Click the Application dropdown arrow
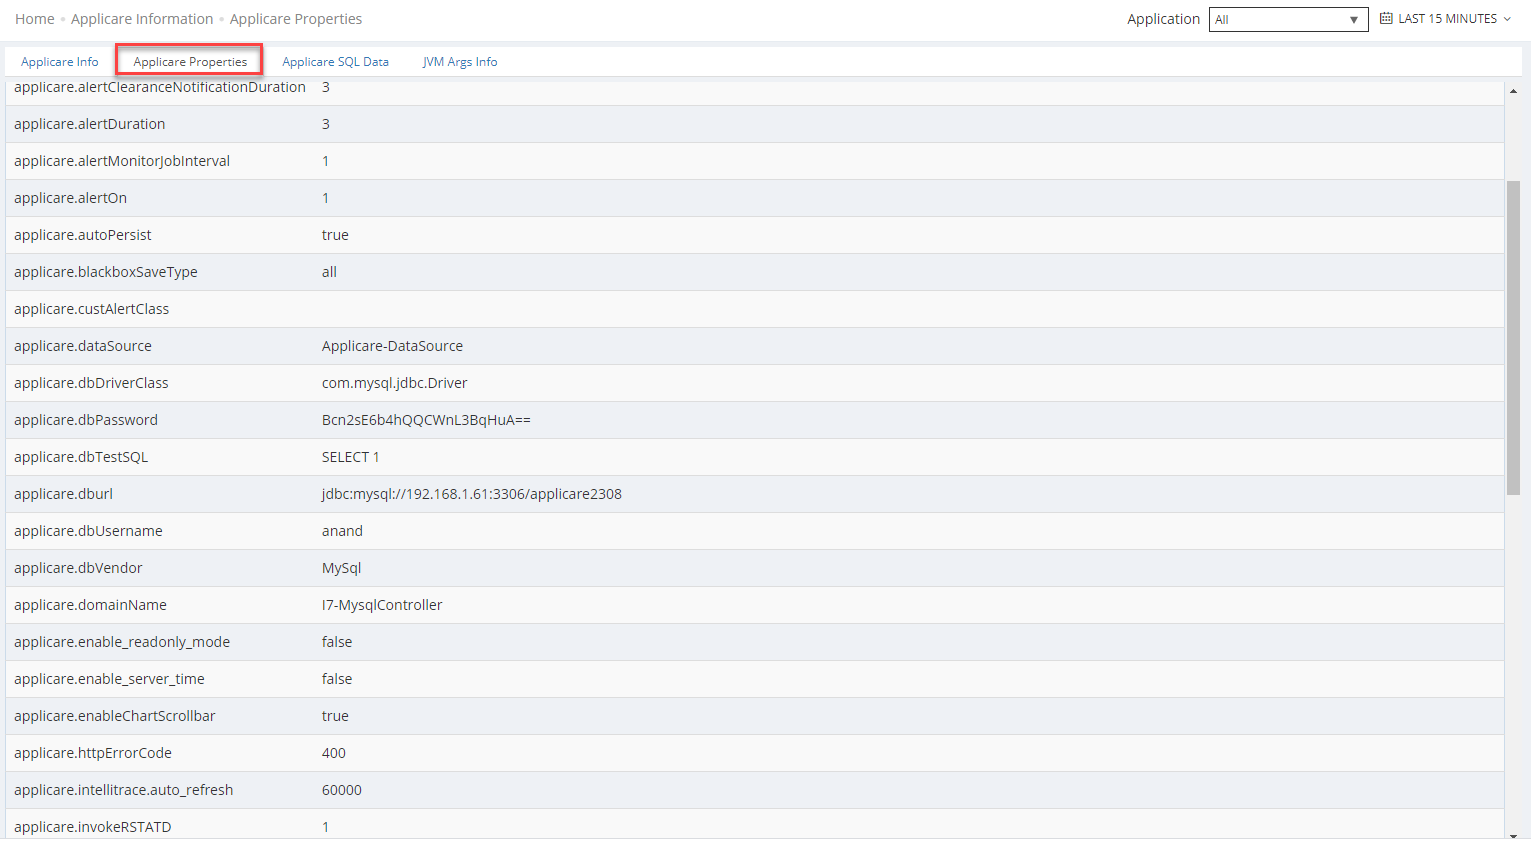This screenshot has height=842, width=1531. coord(1354,20)
